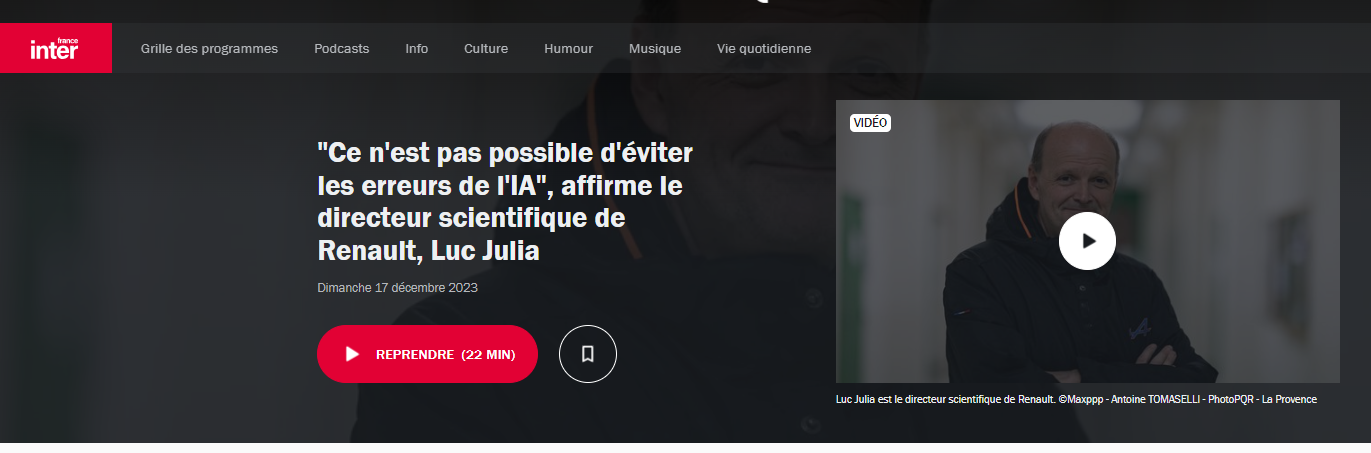Open the France Inter logo home link
1371x453 pixels.
coord(55,48)
